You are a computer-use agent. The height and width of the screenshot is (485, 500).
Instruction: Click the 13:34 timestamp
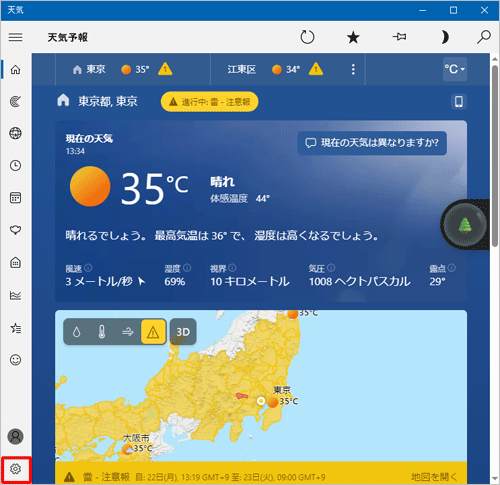coord(75,152)
